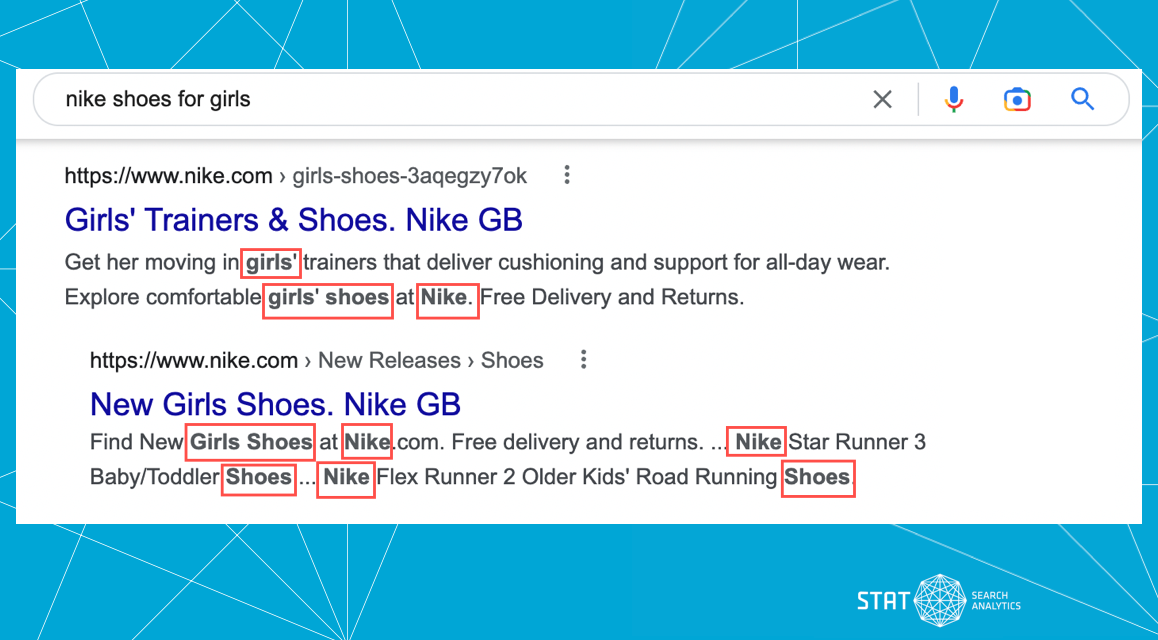Image resolution: width=1158 pixels, height=640 pixels.
Task: Start voice search with the microphone icon
Action: [x=953, y=99]
